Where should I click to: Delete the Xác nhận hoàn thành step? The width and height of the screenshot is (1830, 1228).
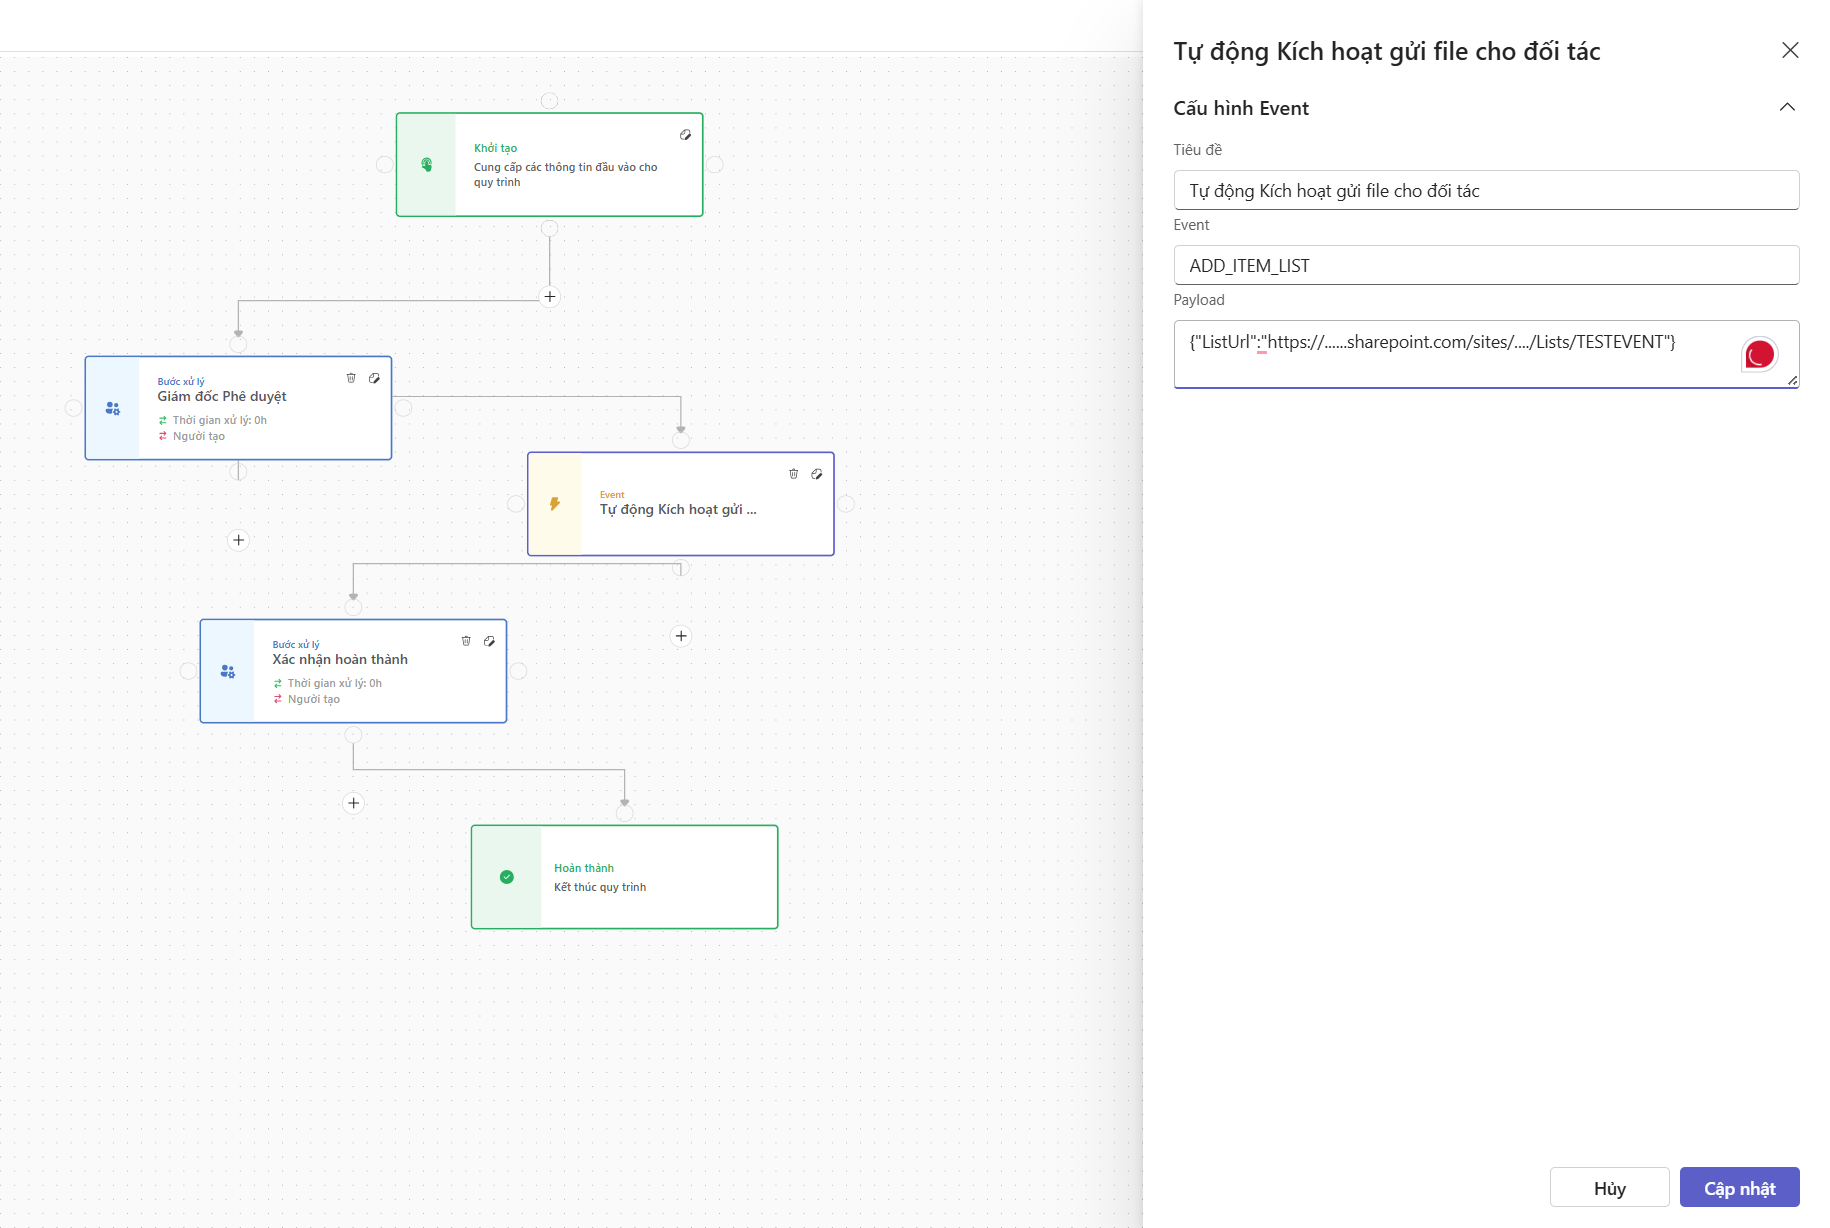tap(466, 641)
